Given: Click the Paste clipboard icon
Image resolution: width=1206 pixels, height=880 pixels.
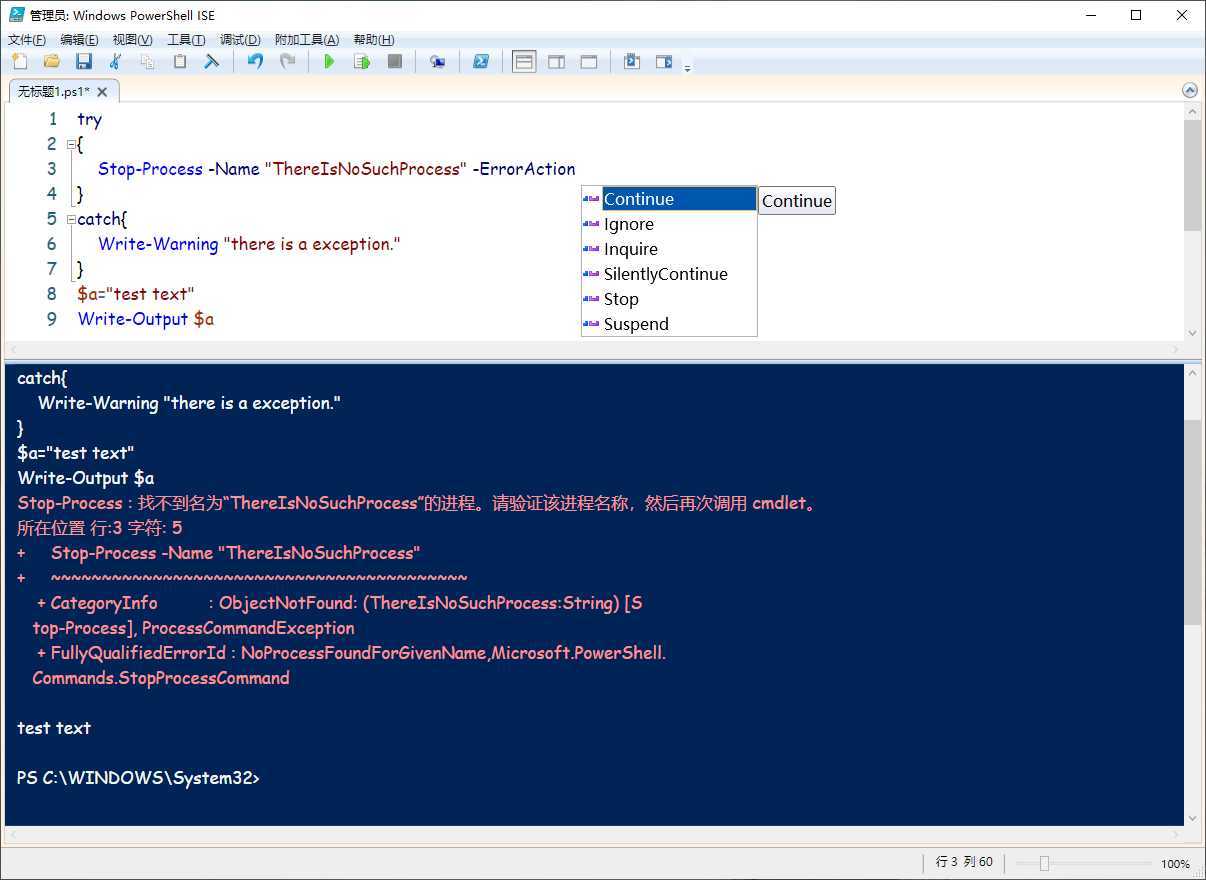Looking at the screenshot, I should click(180, 62).
